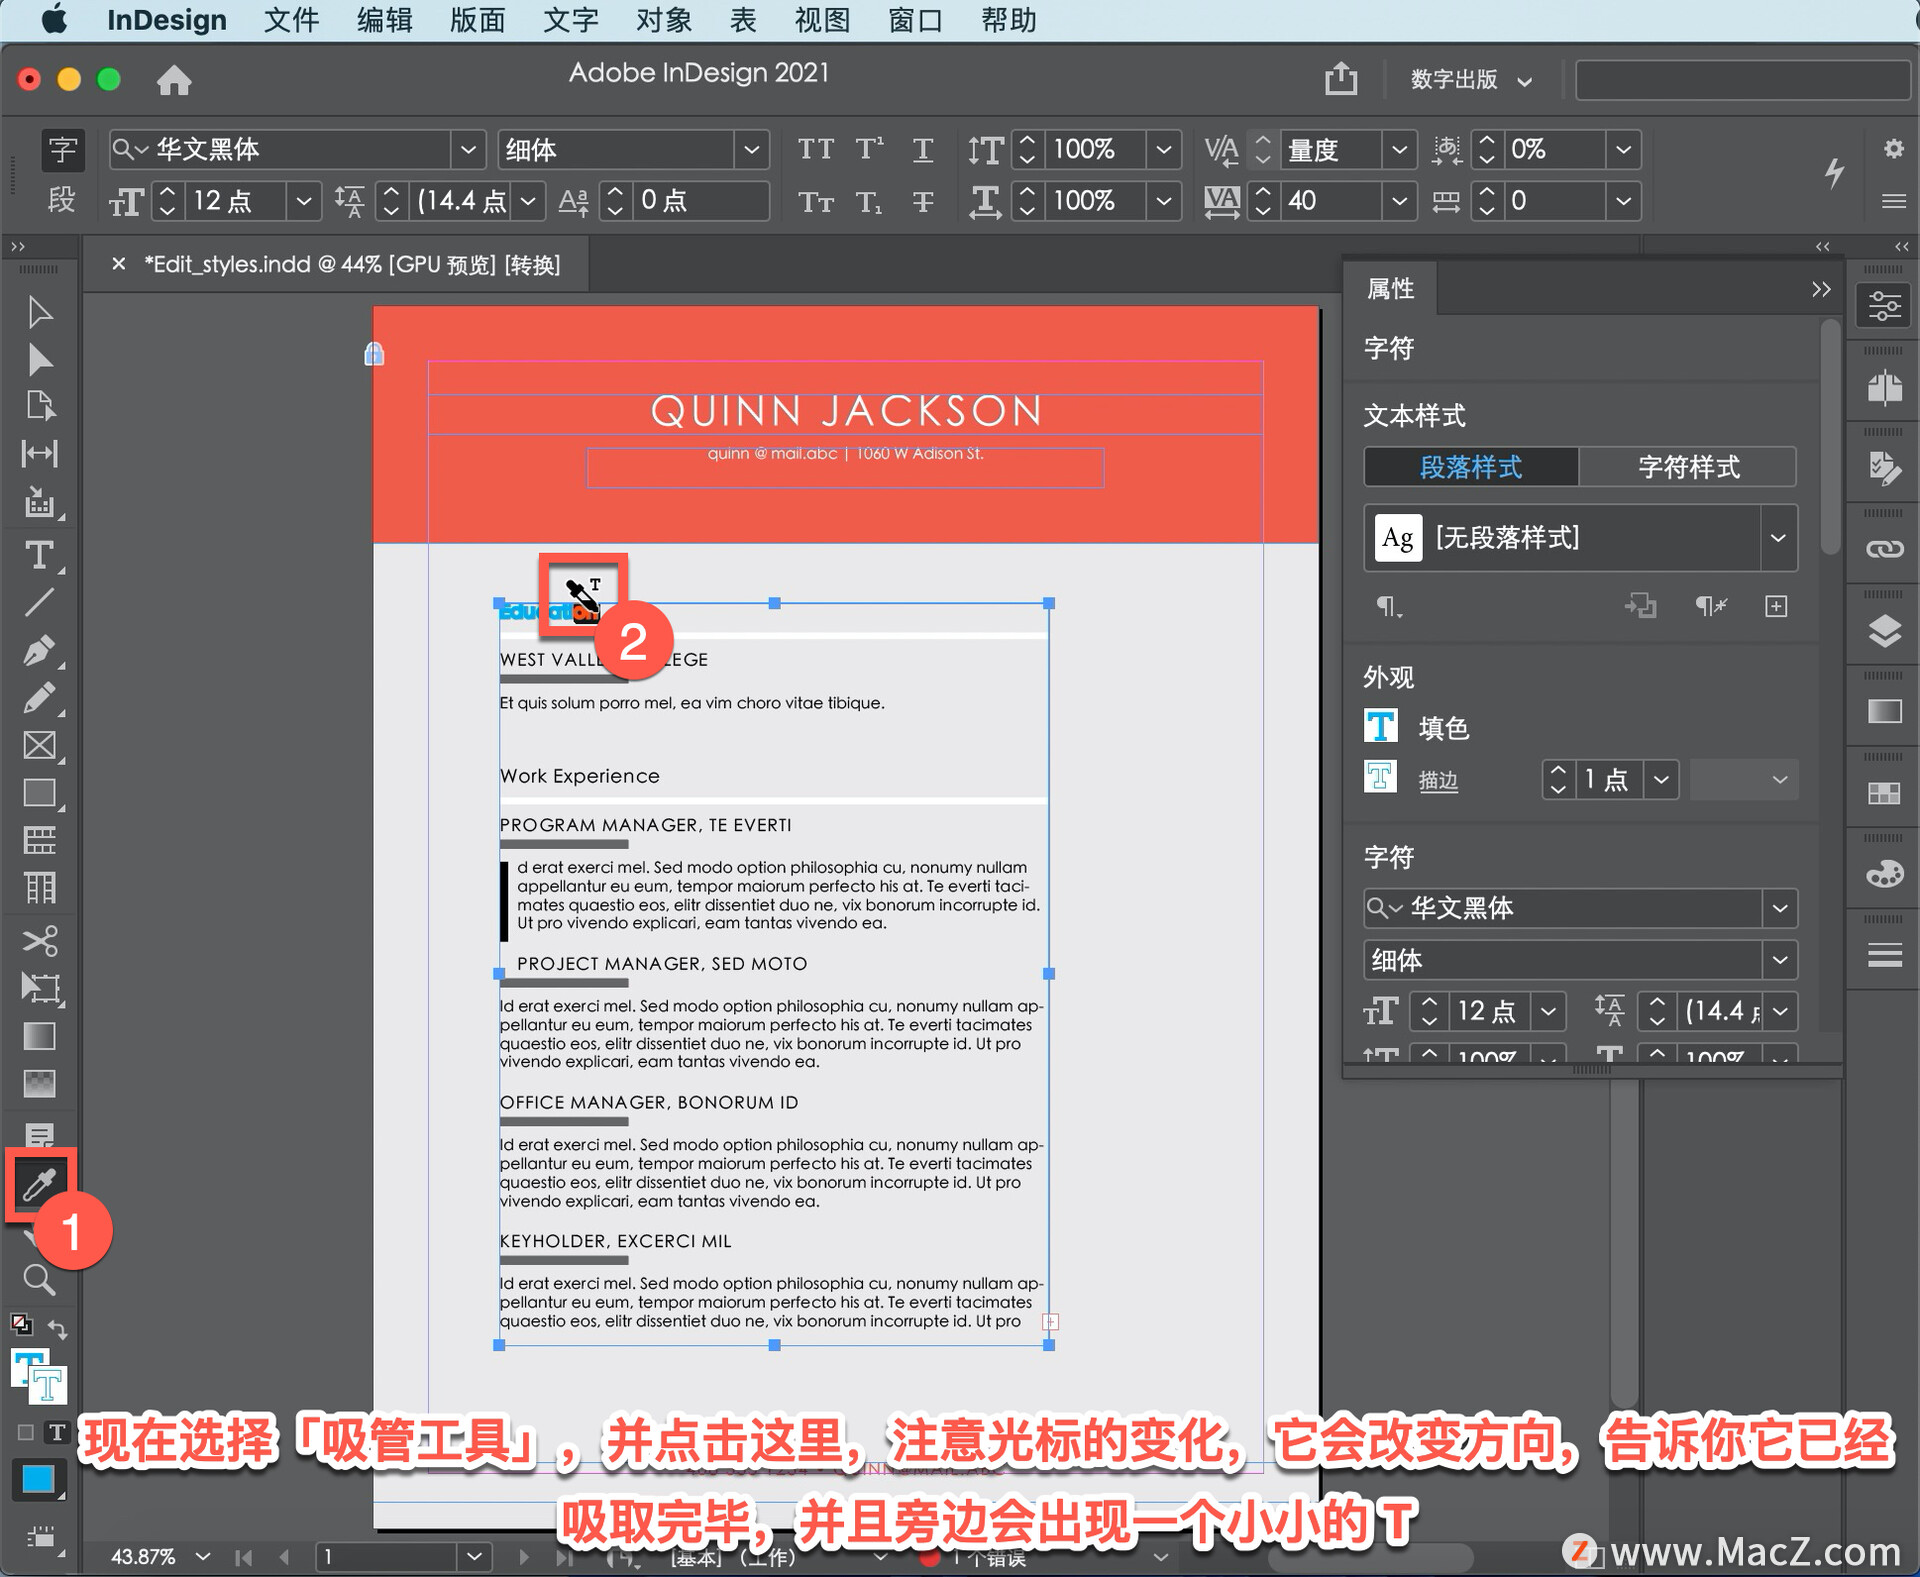Viewport: 1920px width, 1577px height.
Task: Click the Direct Selection tool
Action: click(x=39, y=359)
